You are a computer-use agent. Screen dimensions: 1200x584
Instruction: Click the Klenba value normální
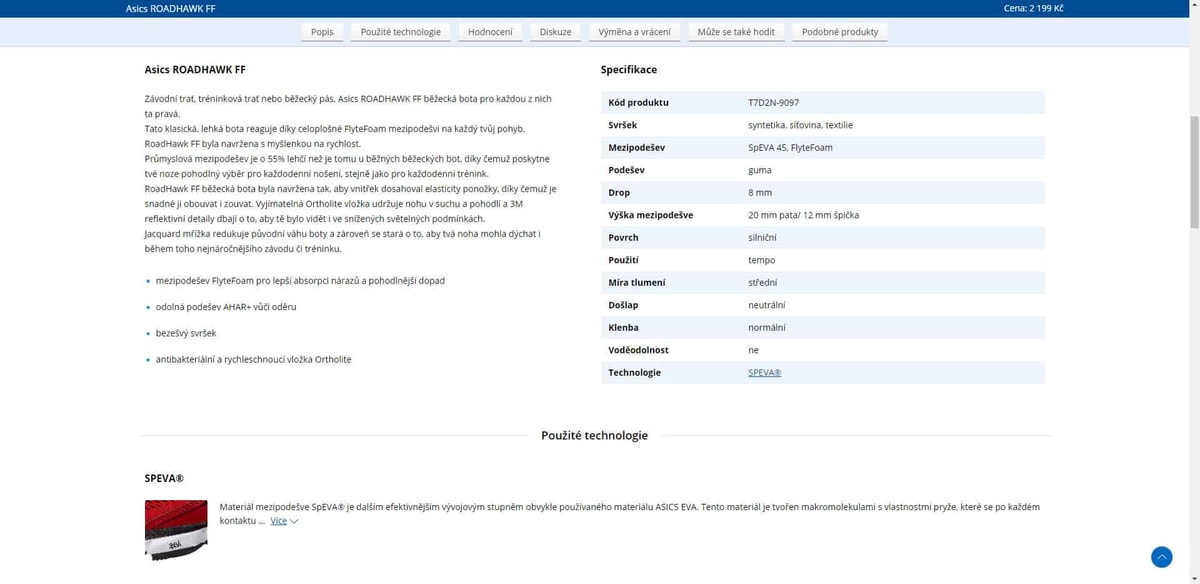point(766,328)
